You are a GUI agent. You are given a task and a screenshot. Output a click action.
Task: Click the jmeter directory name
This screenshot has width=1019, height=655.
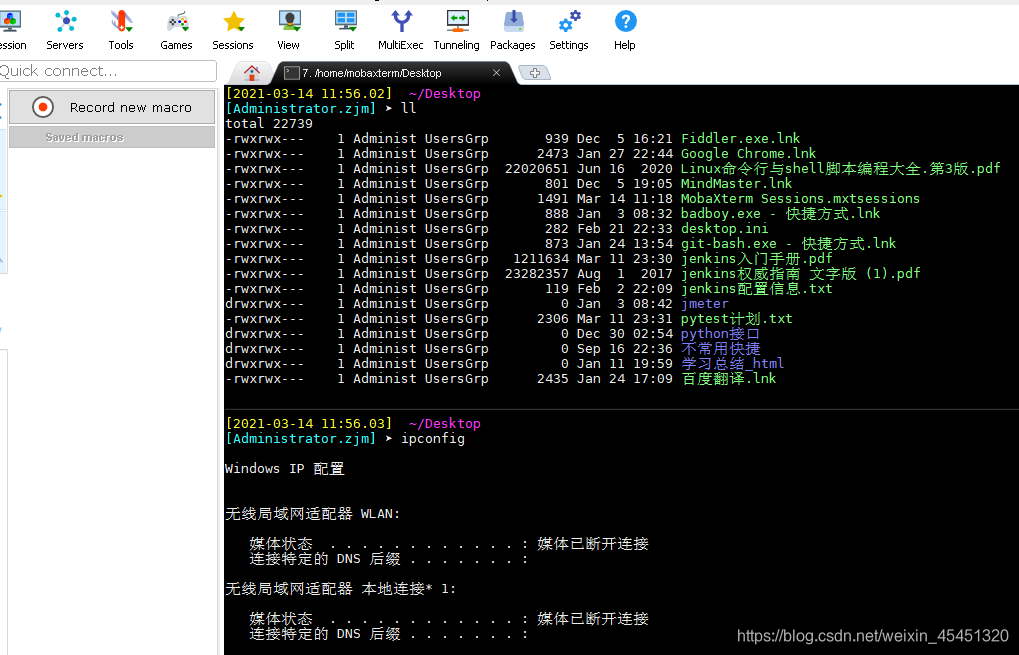[x=704, y=303]
